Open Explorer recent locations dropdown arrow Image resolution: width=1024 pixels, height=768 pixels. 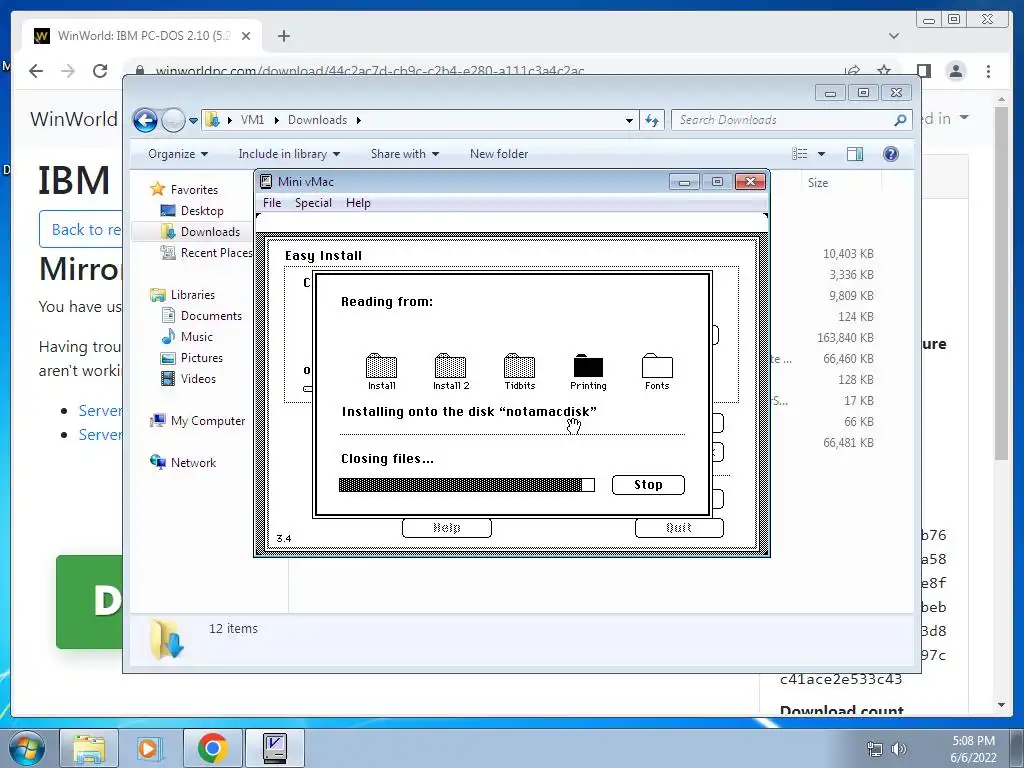[x=193, y=121]
